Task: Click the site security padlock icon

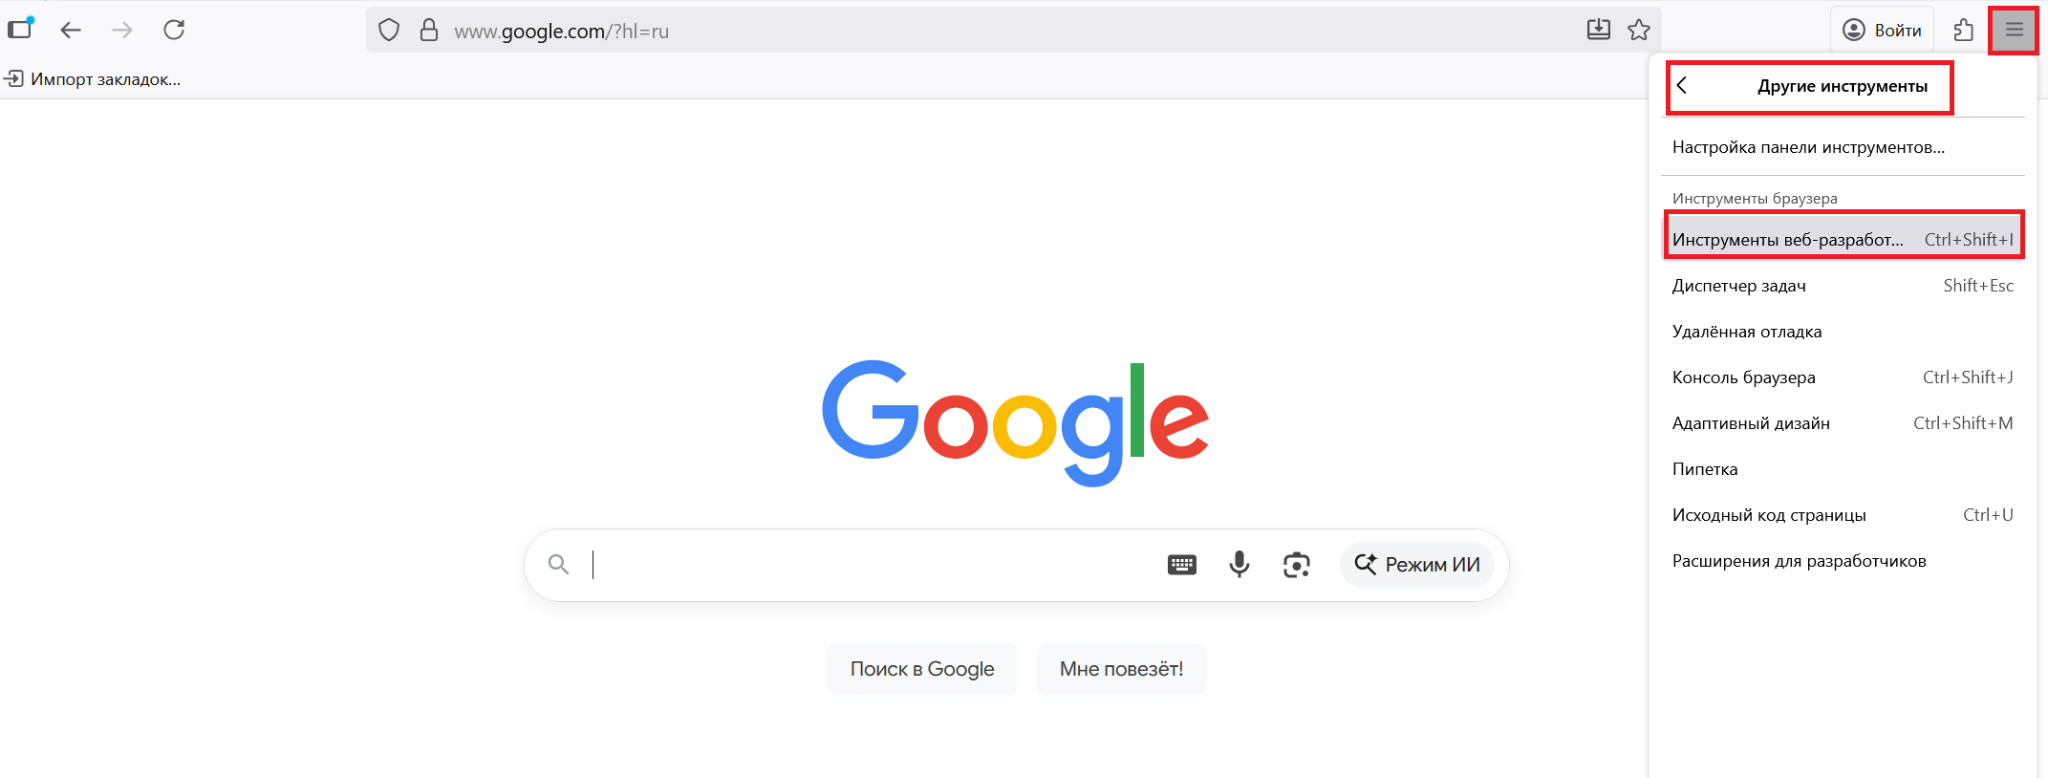Action: pos(429,30)
